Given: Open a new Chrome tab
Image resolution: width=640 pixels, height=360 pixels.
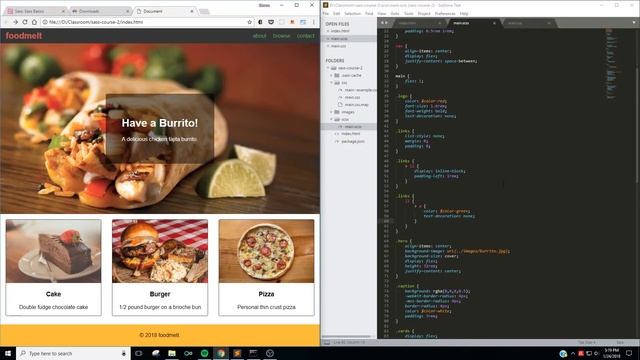Looking at the screenshot, I should tap(204, 11).
